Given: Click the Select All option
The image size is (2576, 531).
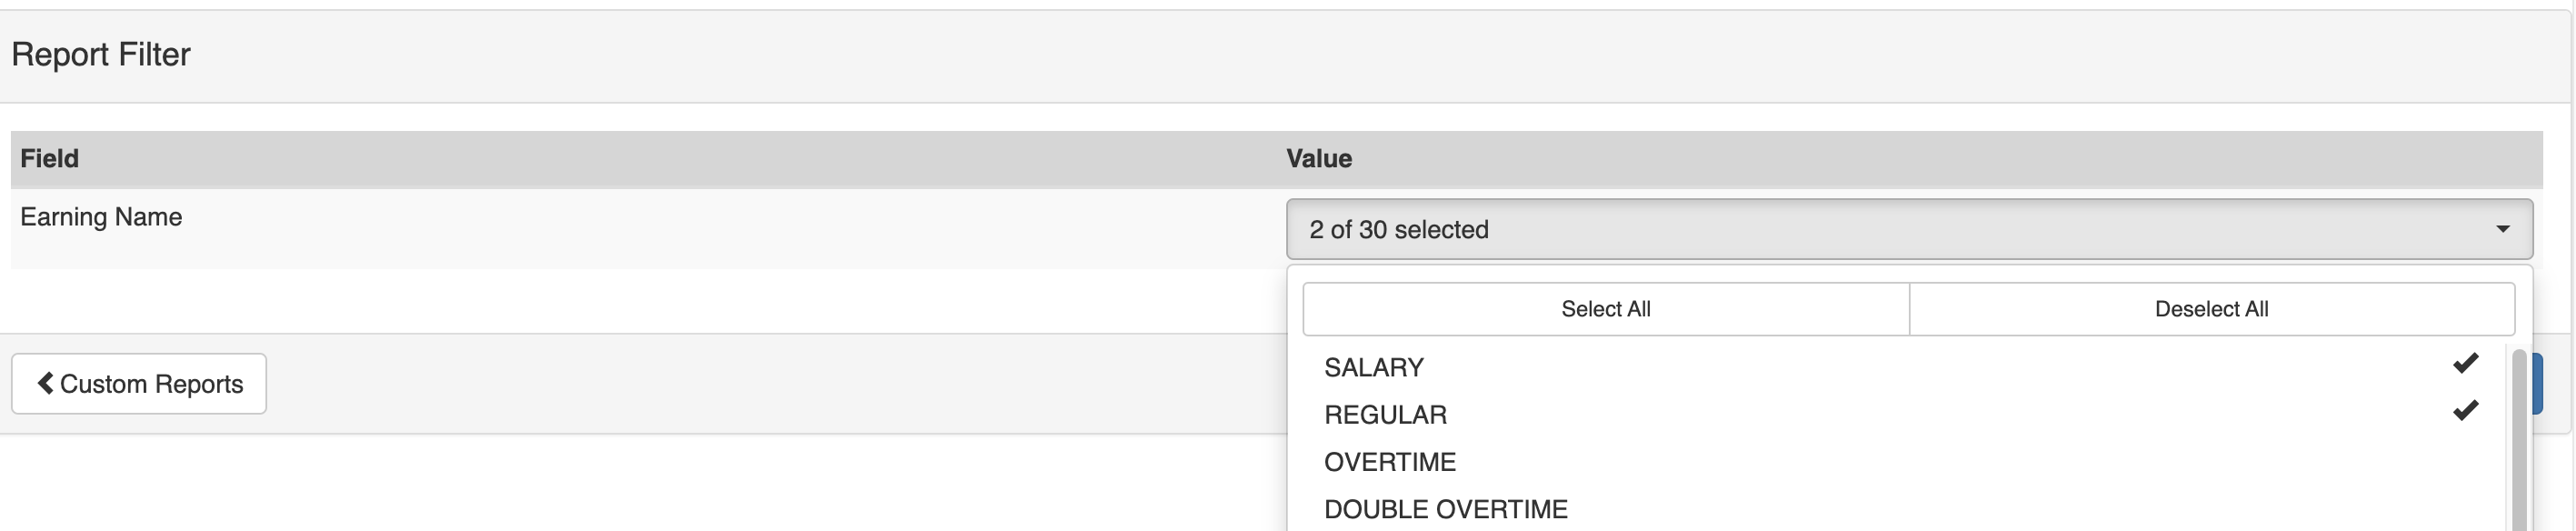Looking at the screenshot, I should [1604, 308].
